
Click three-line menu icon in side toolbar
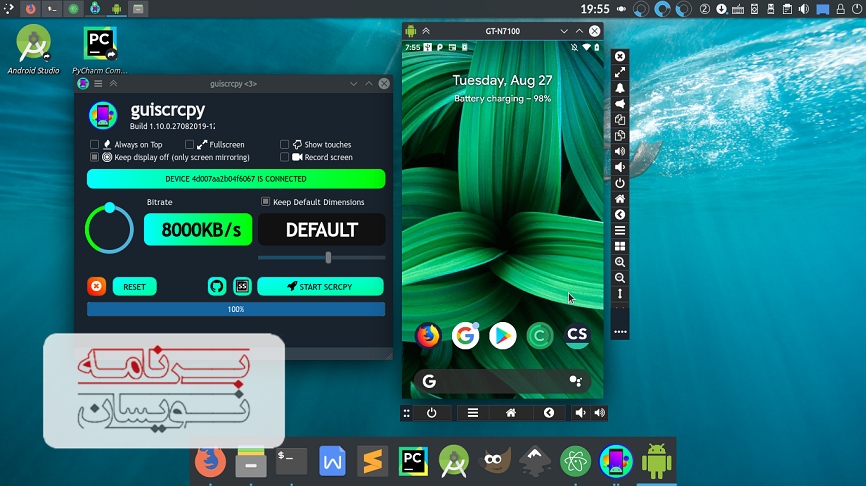(x=620, y=230)
